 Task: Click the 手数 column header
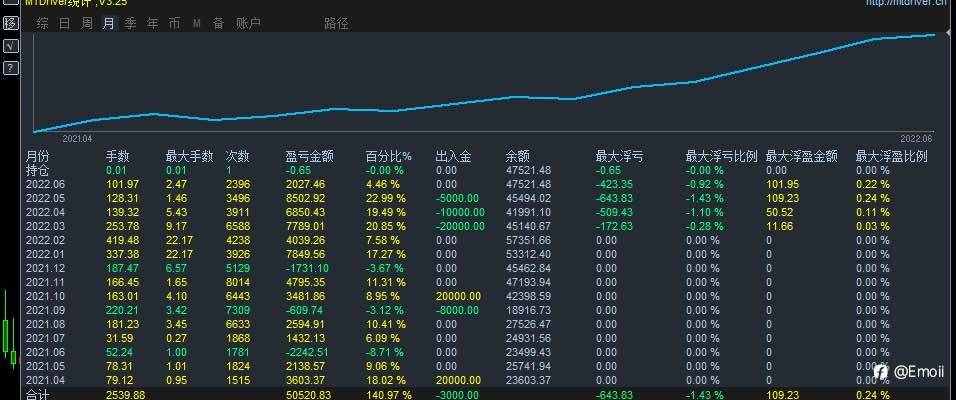coord(118,157)
